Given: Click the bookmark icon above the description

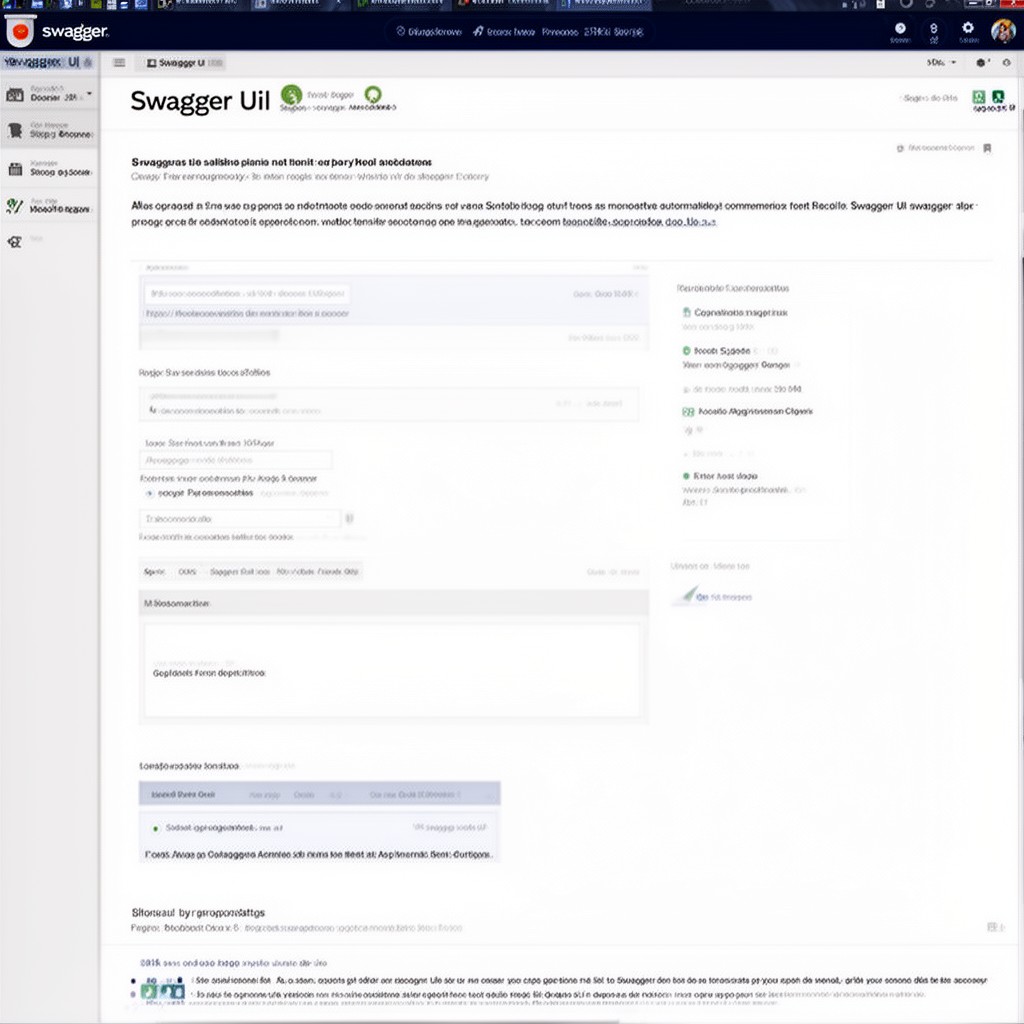Looking at the screenshot, I should tap(987, 148).
